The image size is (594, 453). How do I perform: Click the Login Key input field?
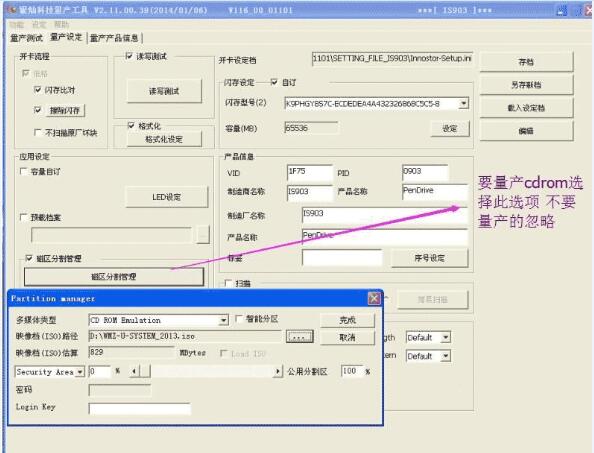139,409
